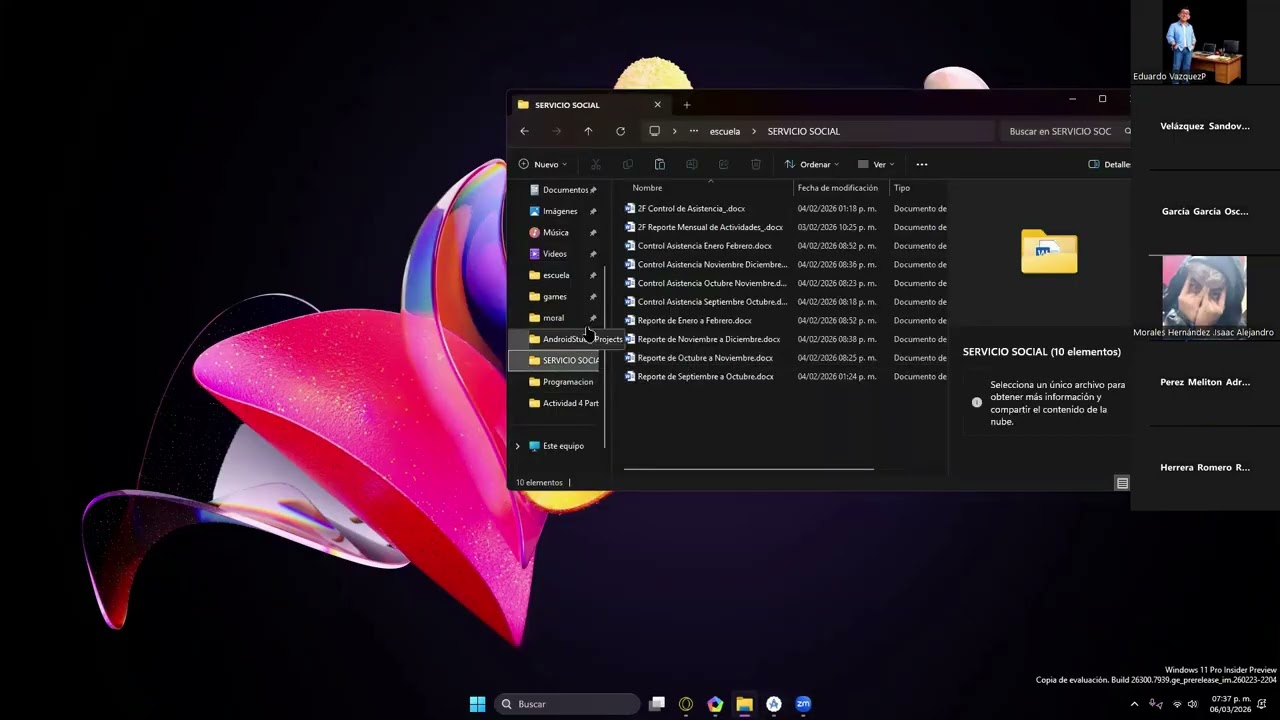Select Control Asistencia Enero Febrero.docx
Viewport: 1280px width, 720px height.
pos(704,246)
